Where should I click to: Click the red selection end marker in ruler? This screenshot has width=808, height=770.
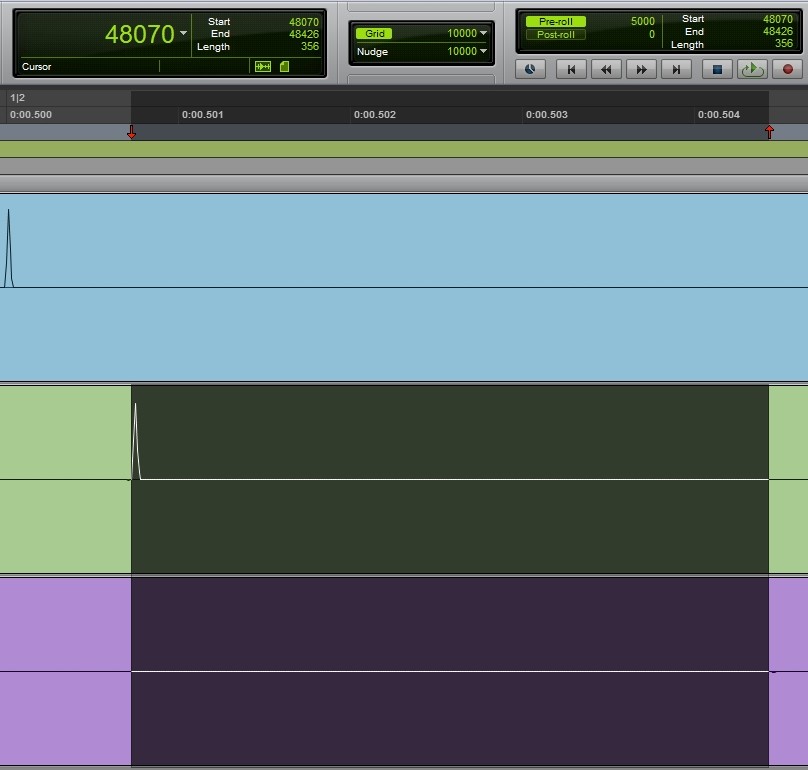769,132
